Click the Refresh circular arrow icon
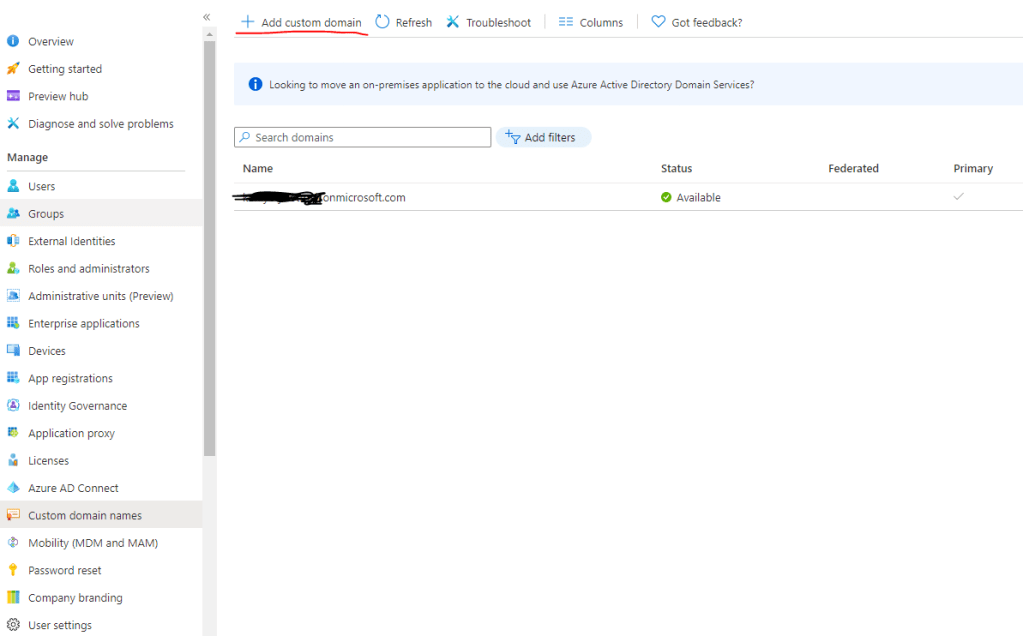This screenshot has width=1023, height=636. pos(383,22)
